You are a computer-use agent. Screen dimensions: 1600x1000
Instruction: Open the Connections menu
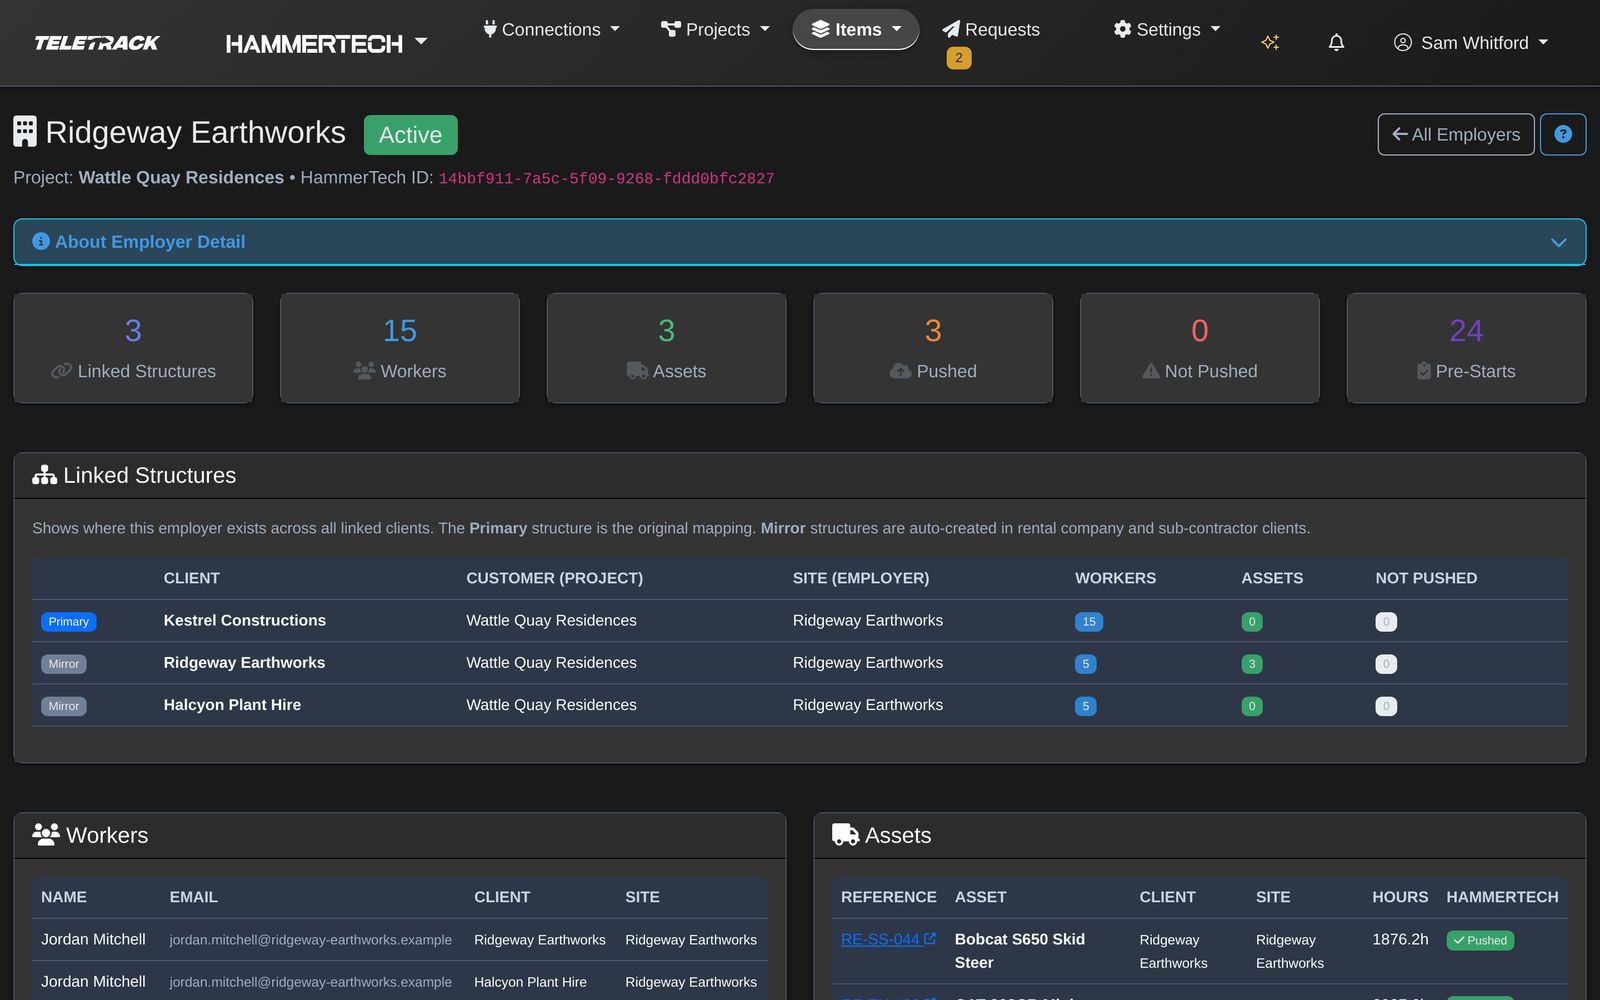pos(551,30)
